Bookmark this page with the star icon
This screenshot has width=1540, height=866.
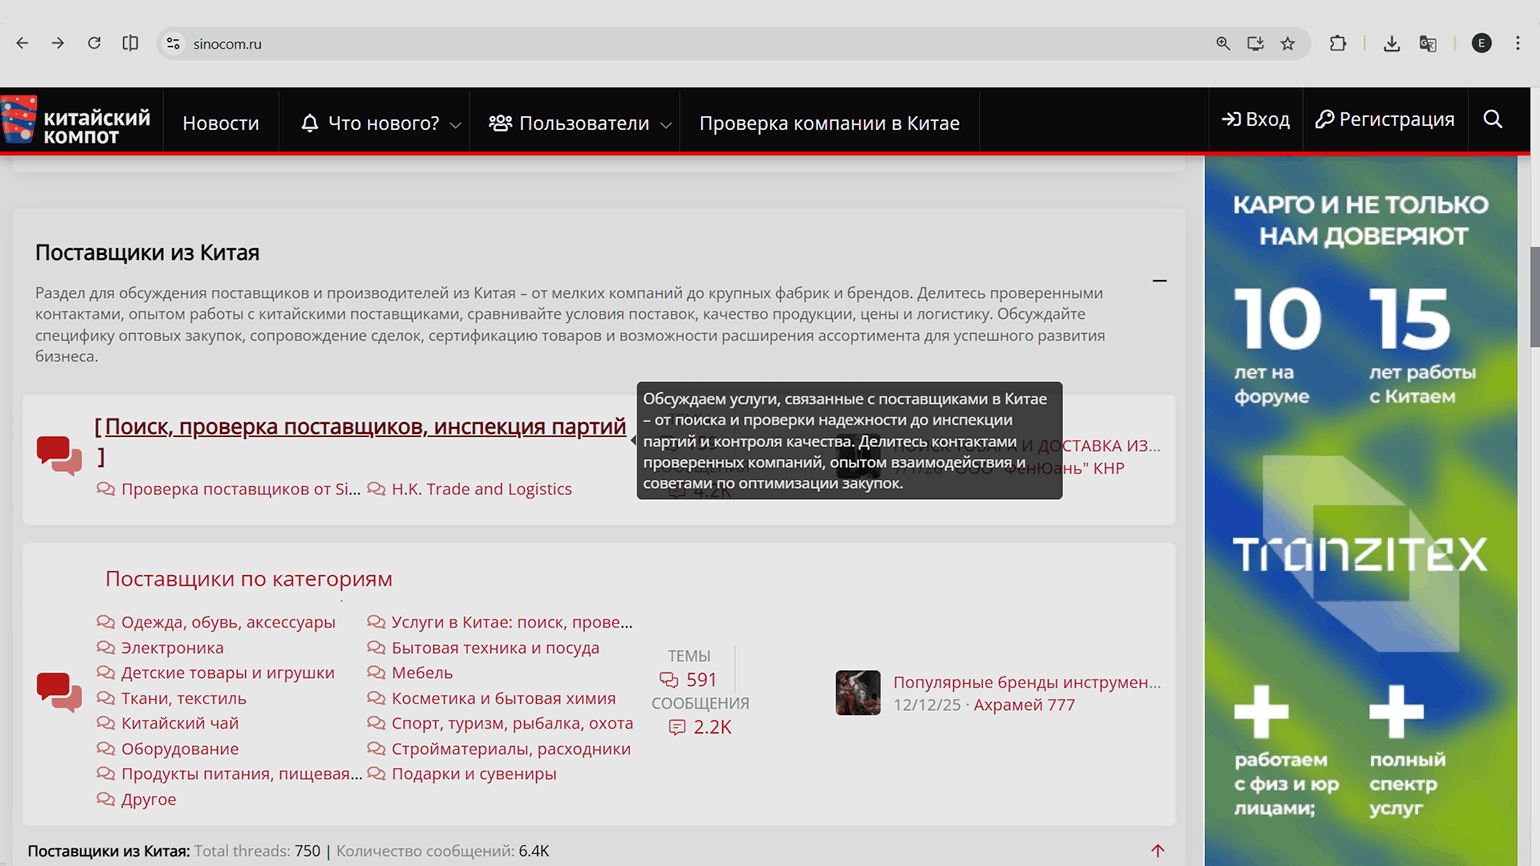click(1288, 44)
